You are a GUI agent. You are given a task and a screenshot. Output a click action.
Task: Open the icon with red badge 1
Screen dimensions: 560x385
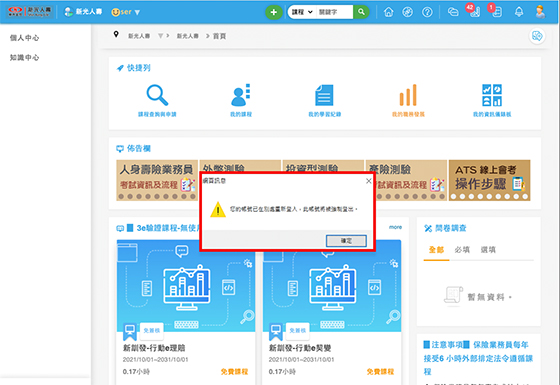coord(496,11)
